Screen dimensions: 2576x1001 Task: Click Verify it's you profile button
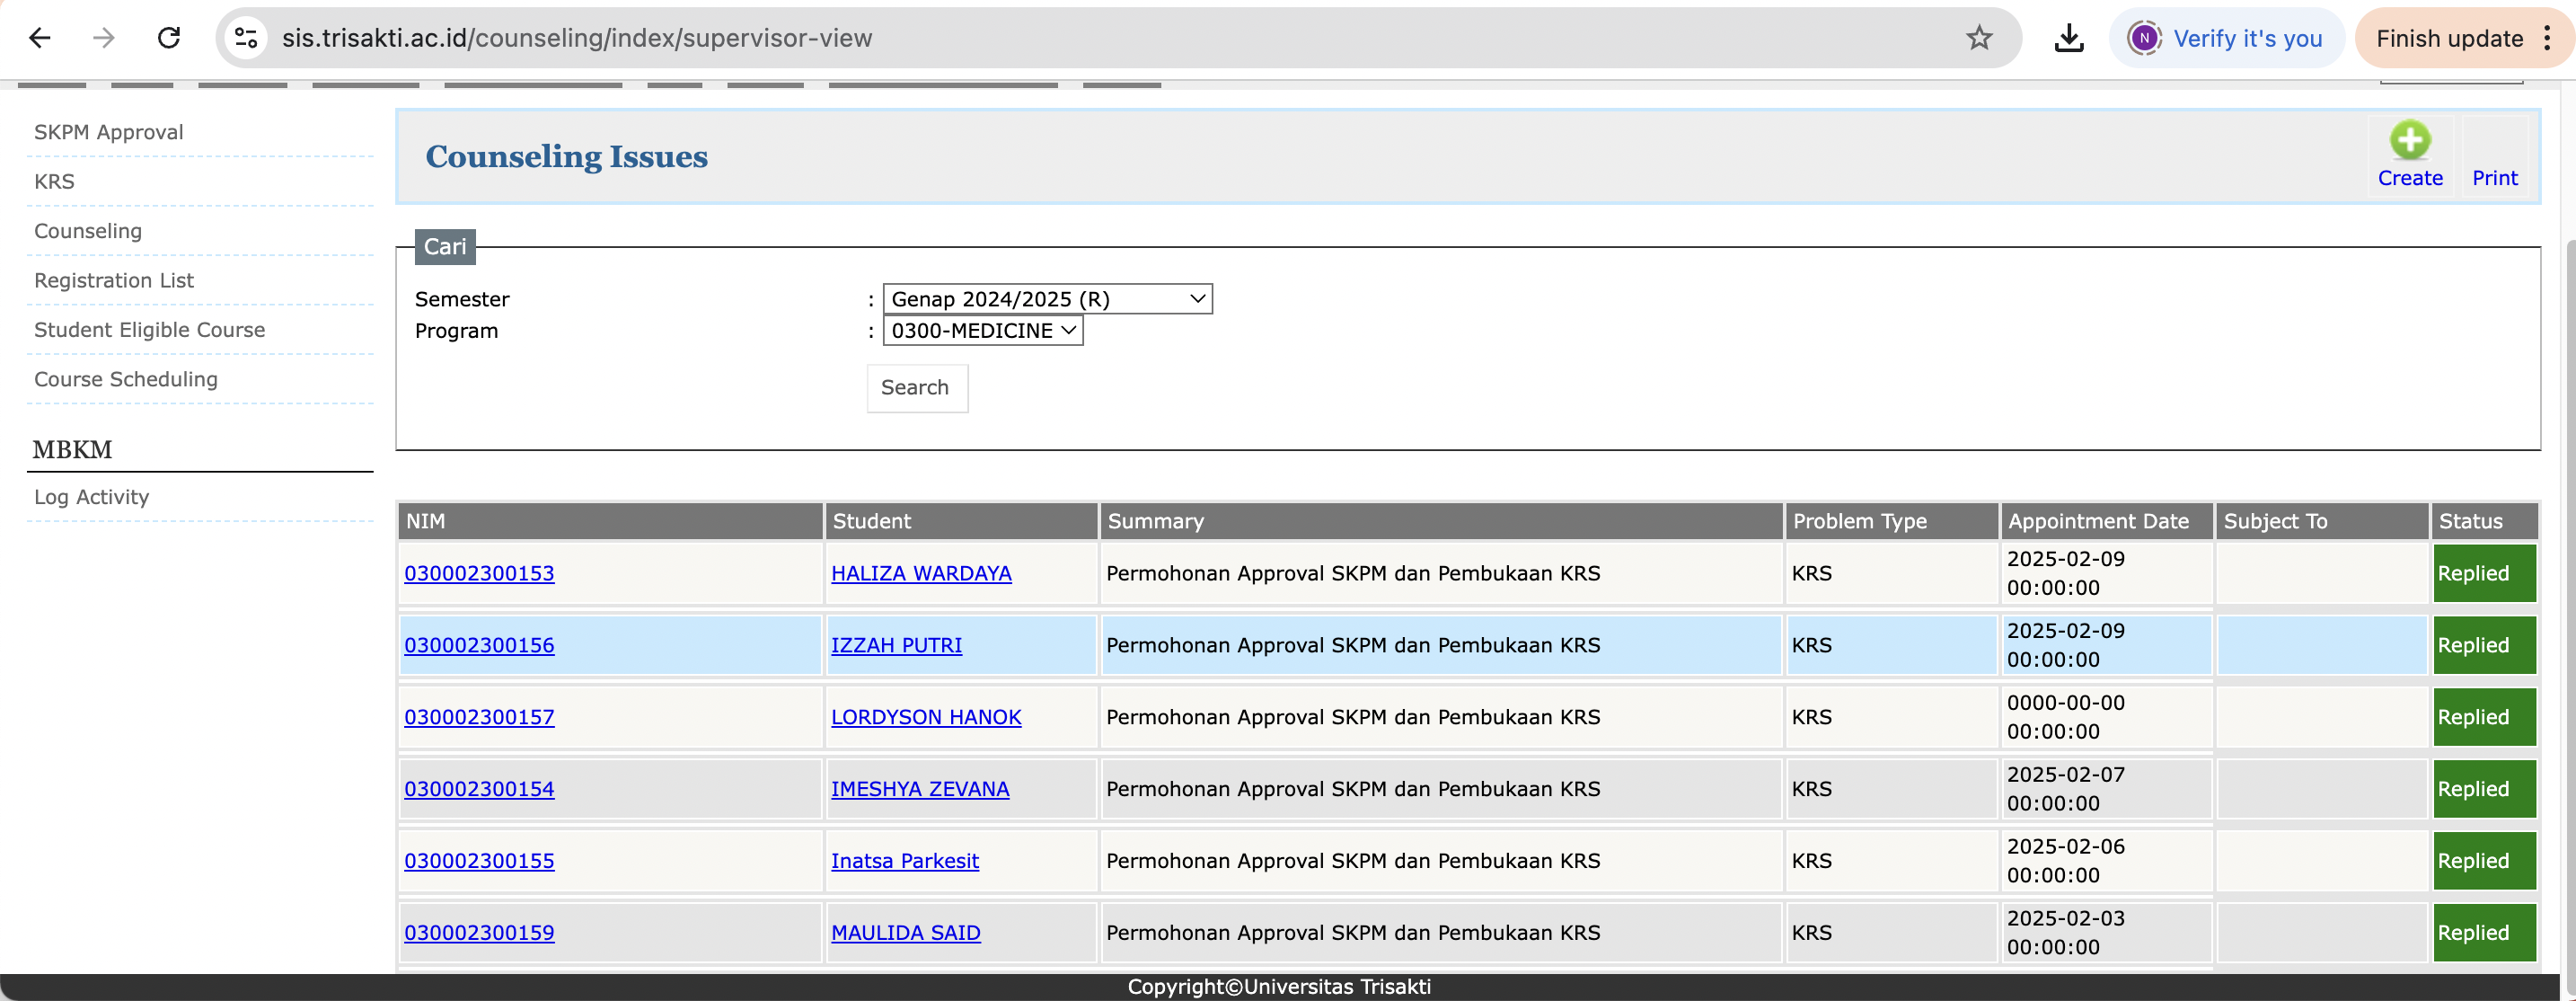click(x=2226, y=38)
